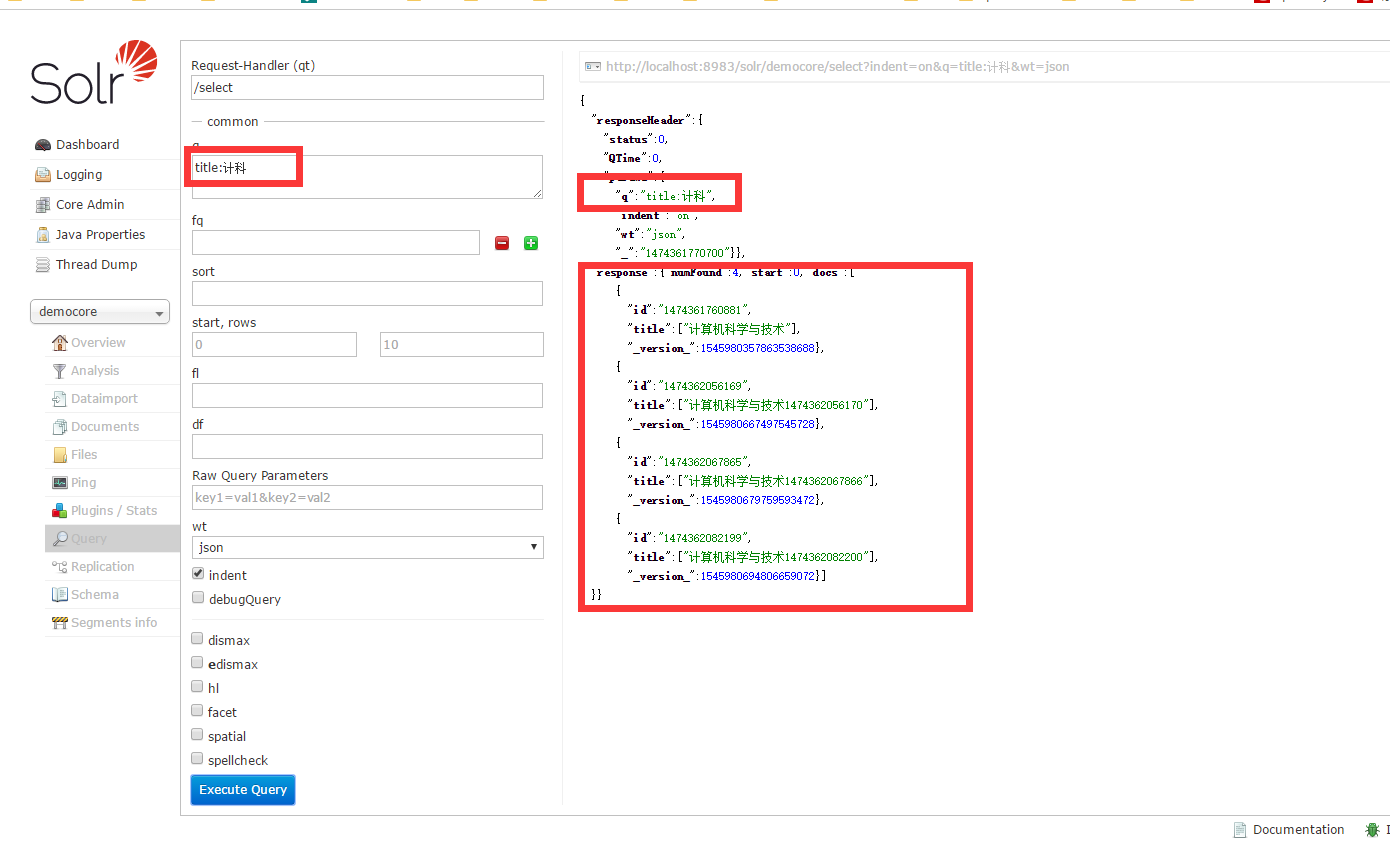Click the Ping icon
The image size is (1390, 868).
[60, 483]
